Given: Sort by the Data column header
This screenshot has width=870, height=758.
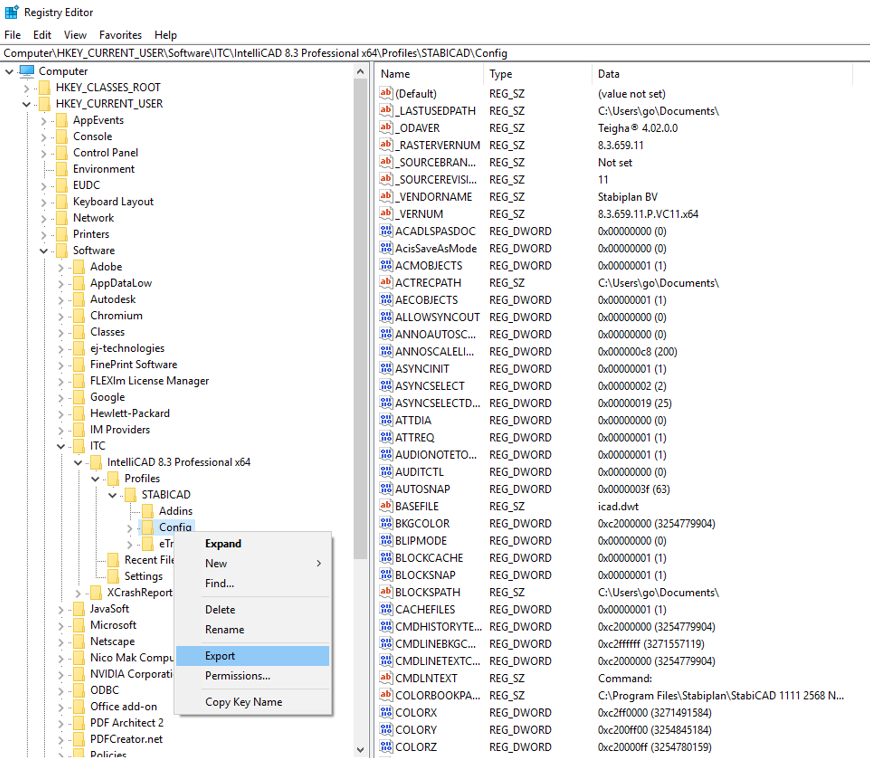Looking at the screenshot, I should [721, 74].
